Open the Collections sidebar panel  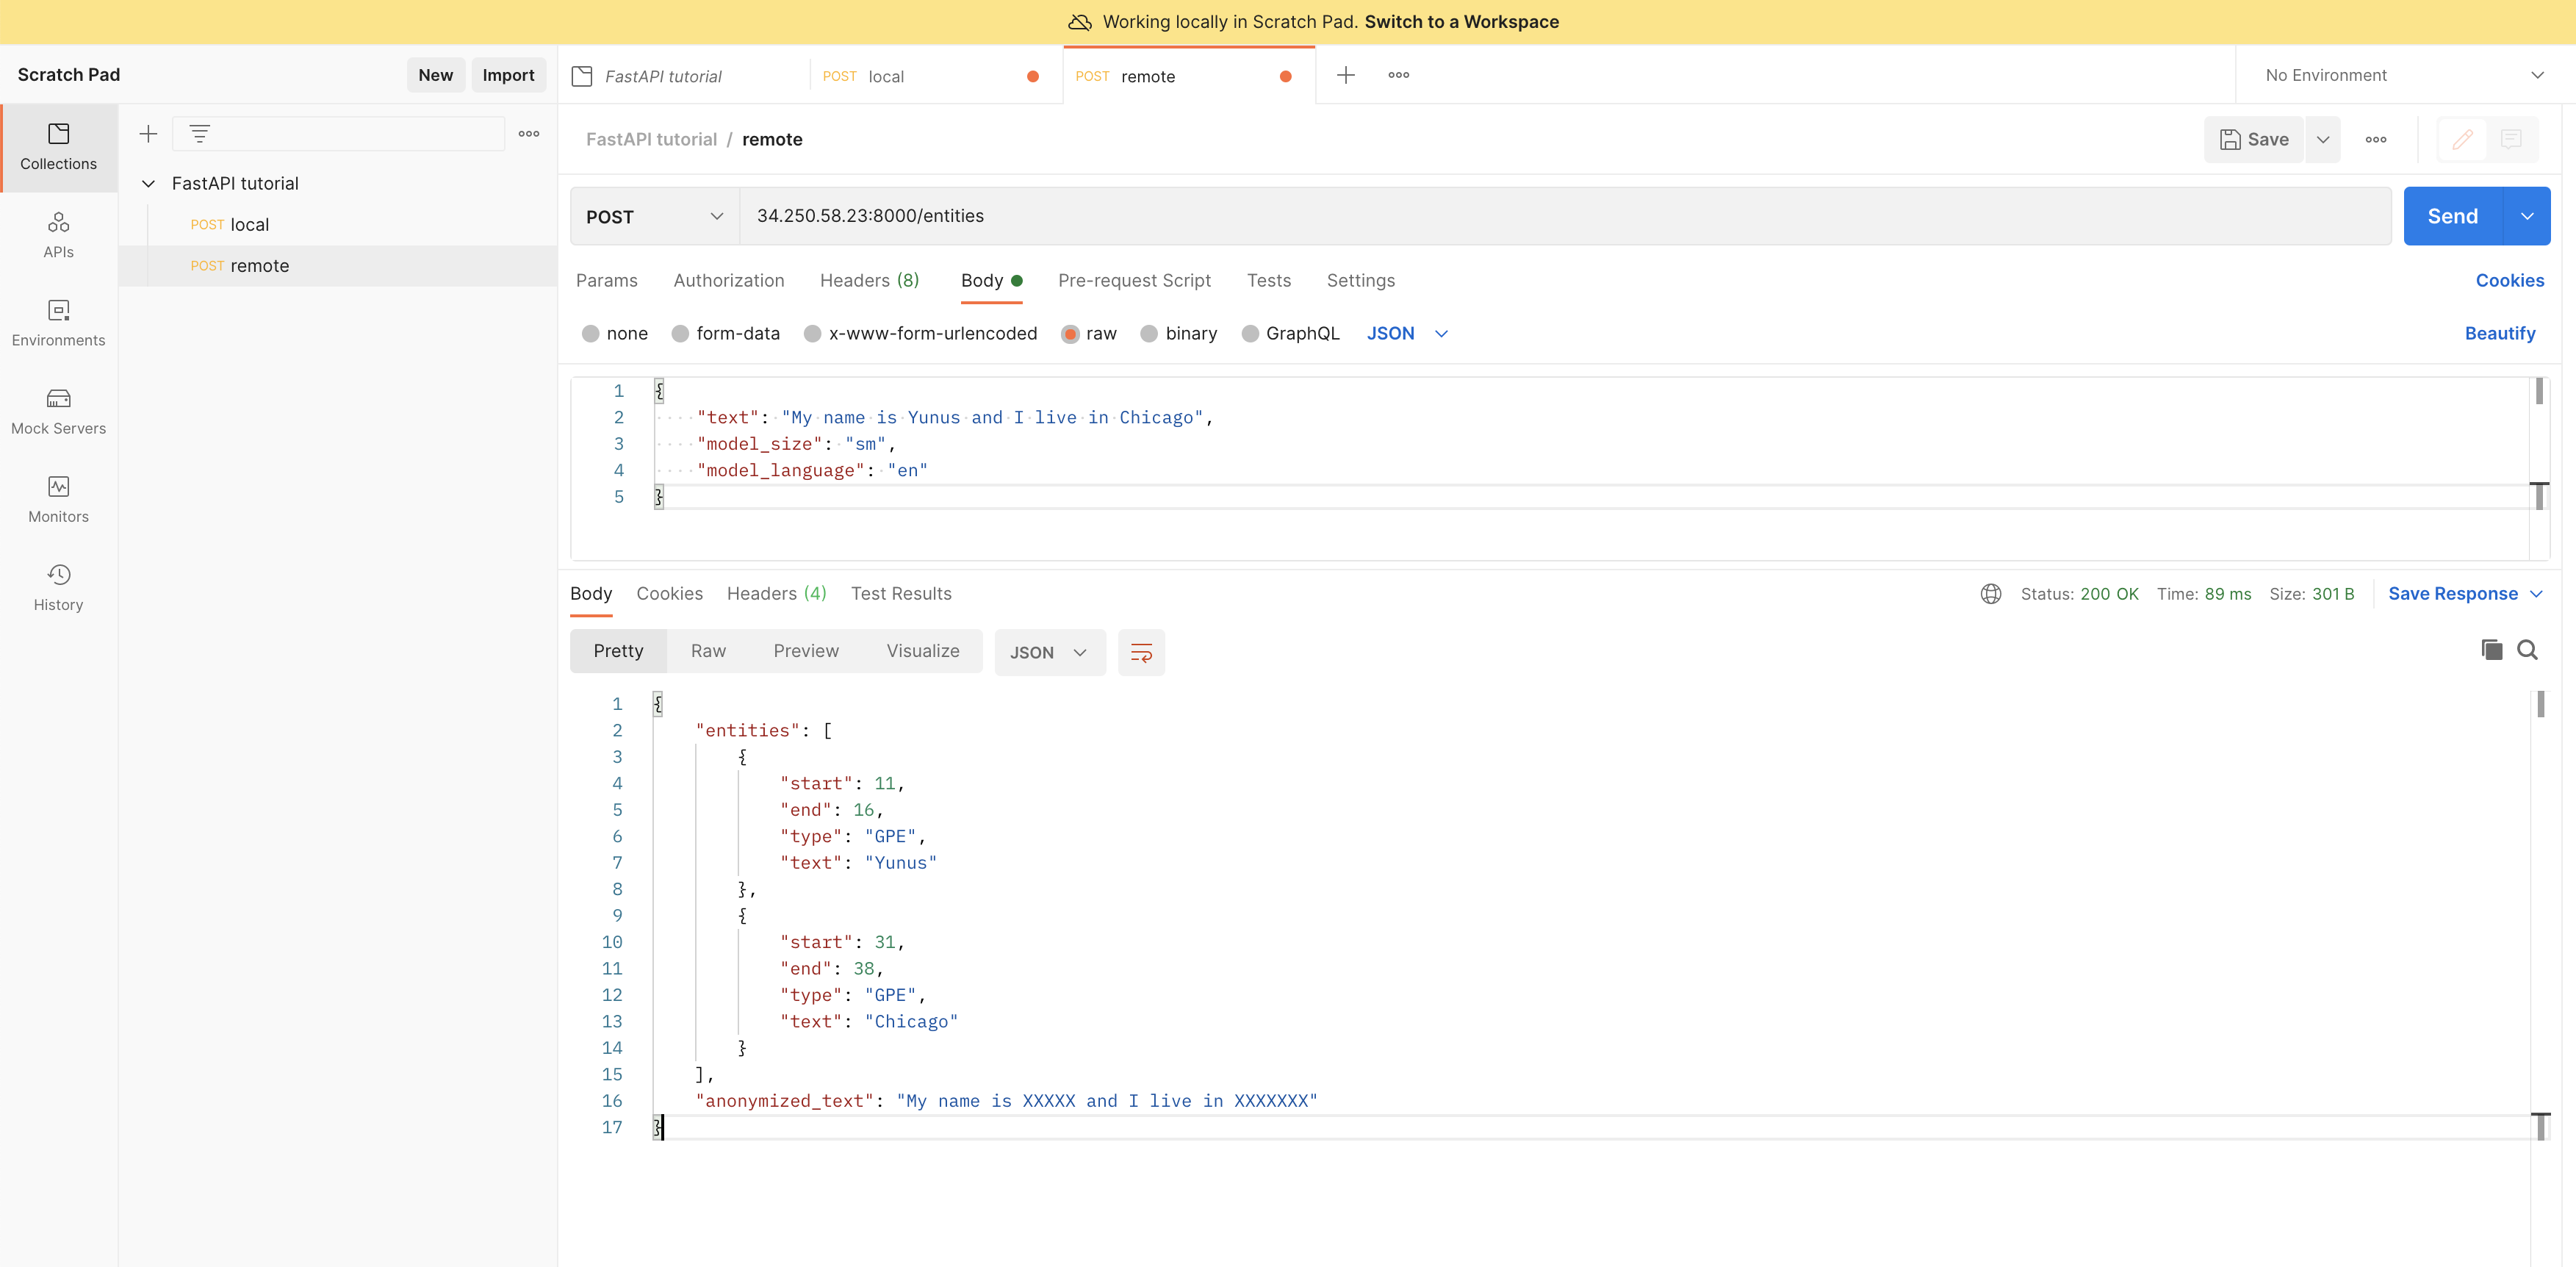58,146
